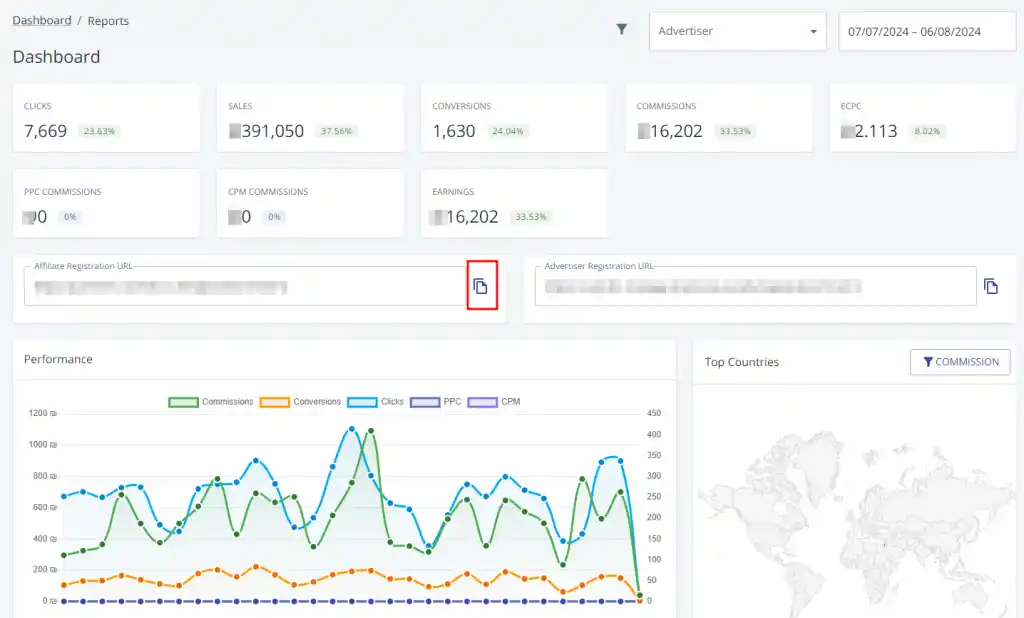This screenshot has height=618, width=1024.
Task: Copy the Advertiser Registration URL
Action: click(x=991, y=286)
